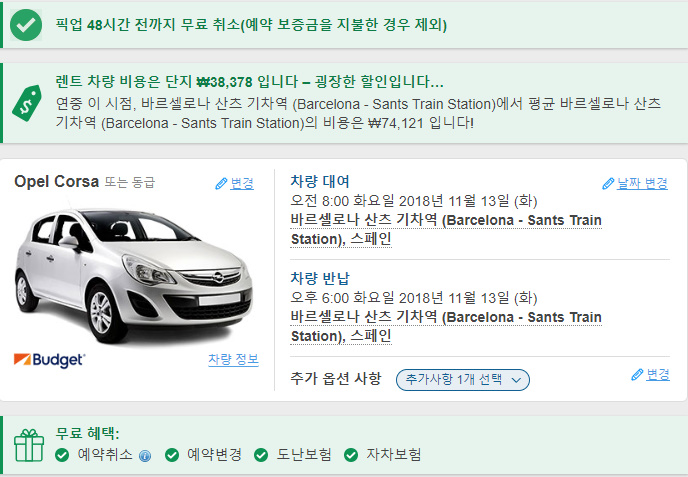Click the ₩38,378 rental price headline
Image resolution: width=688 pixels, height=477 pixels.
tap(249, 82)
